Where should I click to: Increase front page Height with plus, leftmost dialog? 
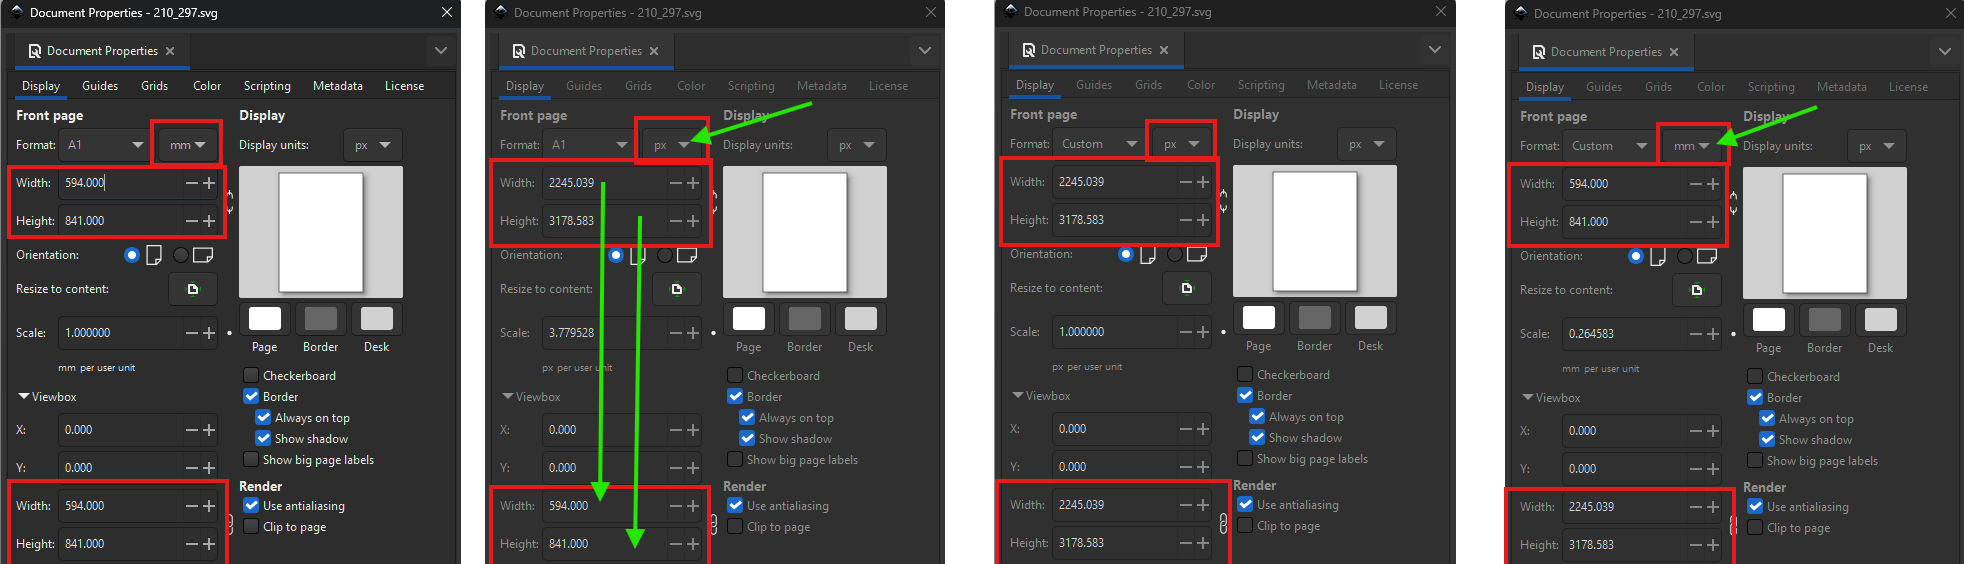tap(209, 221)
